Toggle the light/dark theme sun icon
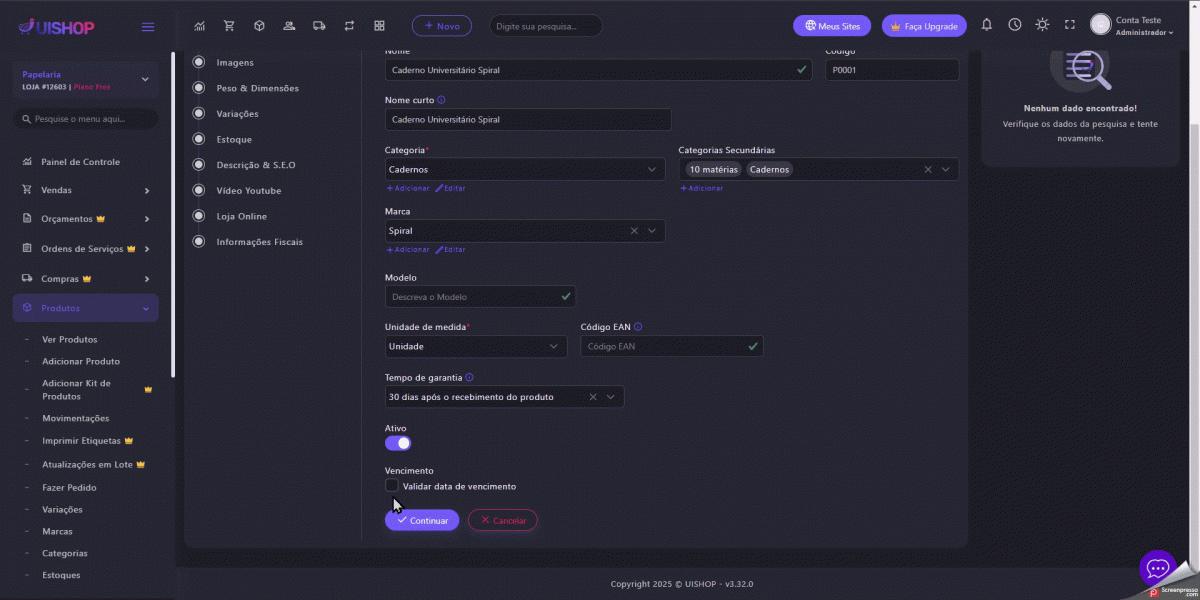 (x=1042, y=25)
